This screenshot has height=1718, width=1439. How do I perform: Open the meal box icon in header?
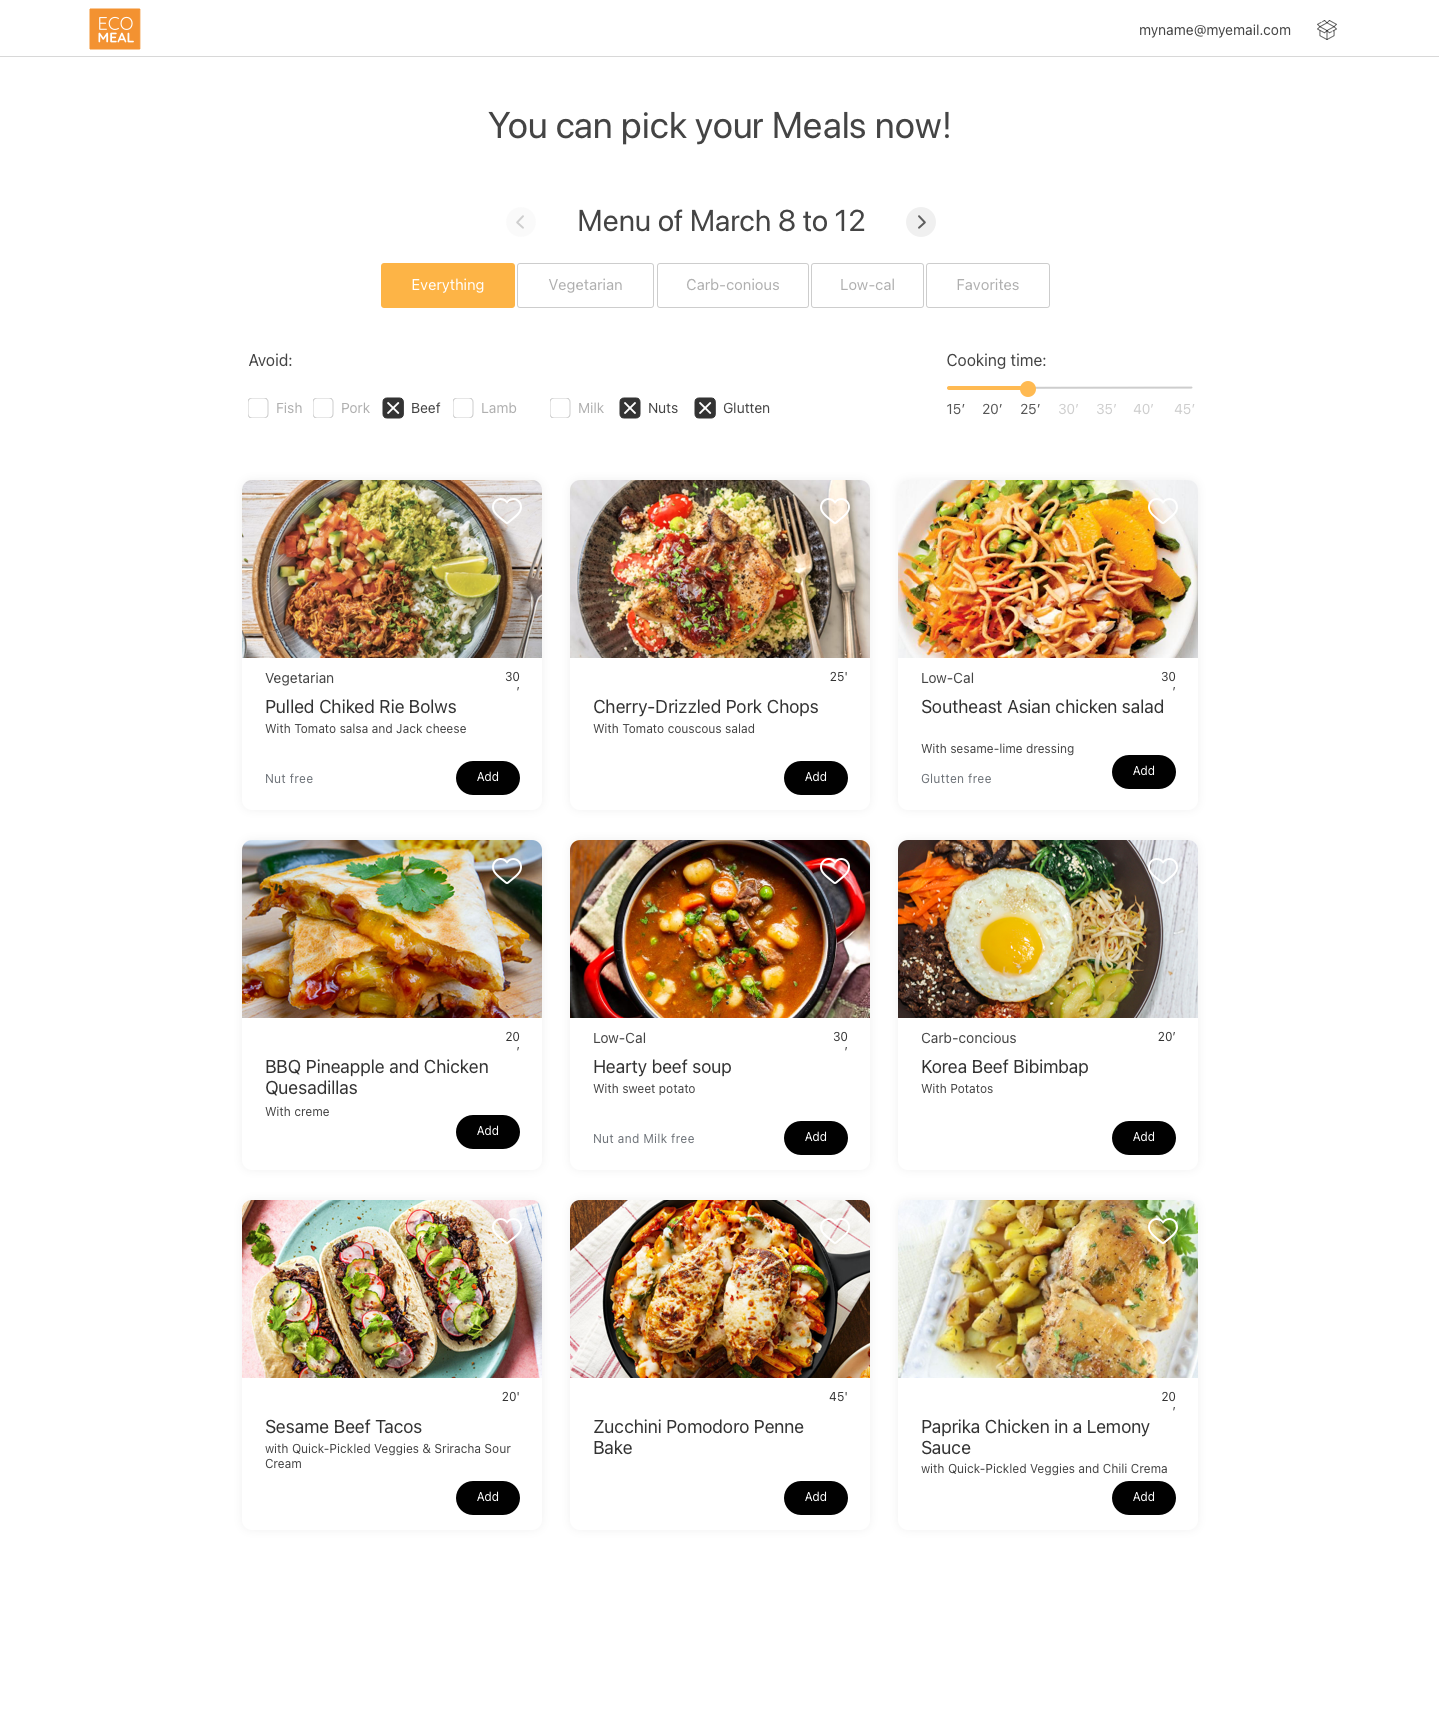tap(1327, 30)
